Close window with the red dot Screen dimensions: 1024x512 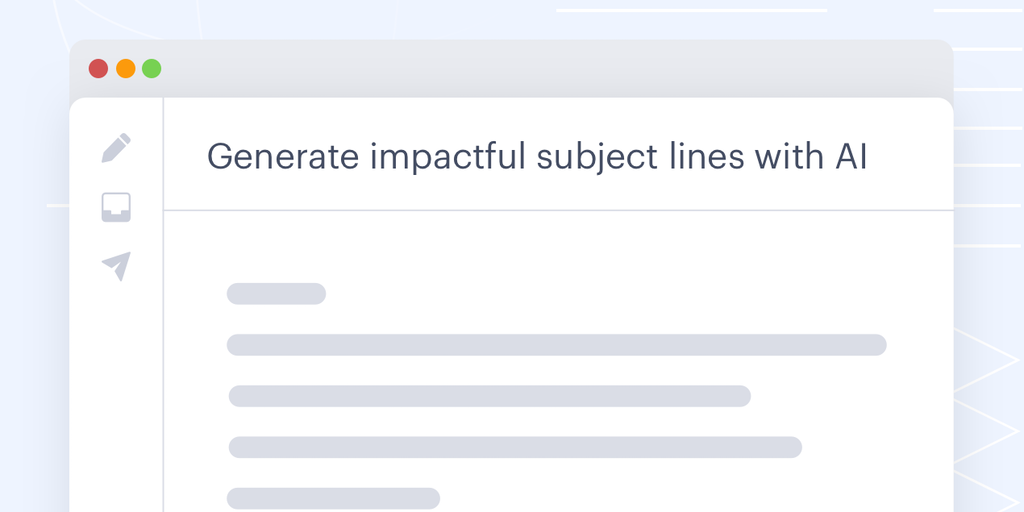click(98, 69)
